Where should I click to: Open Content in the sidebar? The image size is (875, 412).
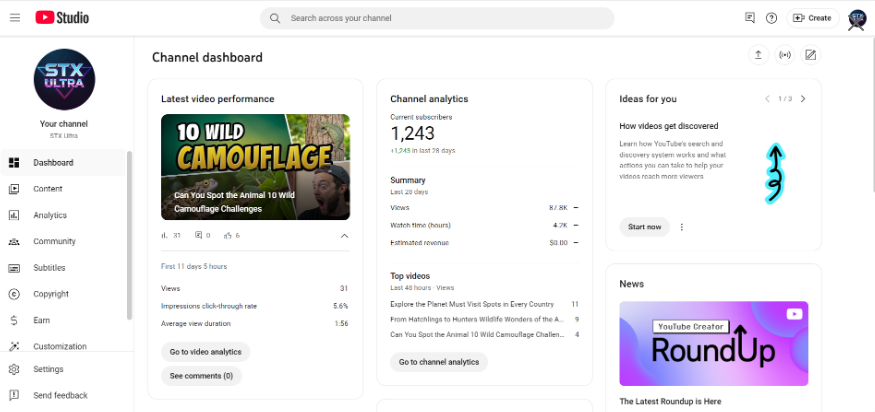point(63,189)
